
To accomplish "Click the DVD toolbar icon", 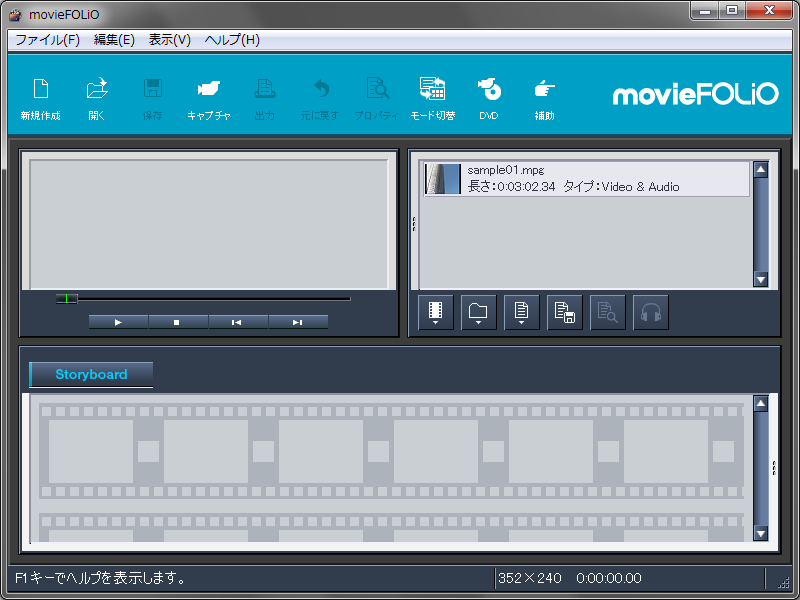I will [x=489, y=98].
